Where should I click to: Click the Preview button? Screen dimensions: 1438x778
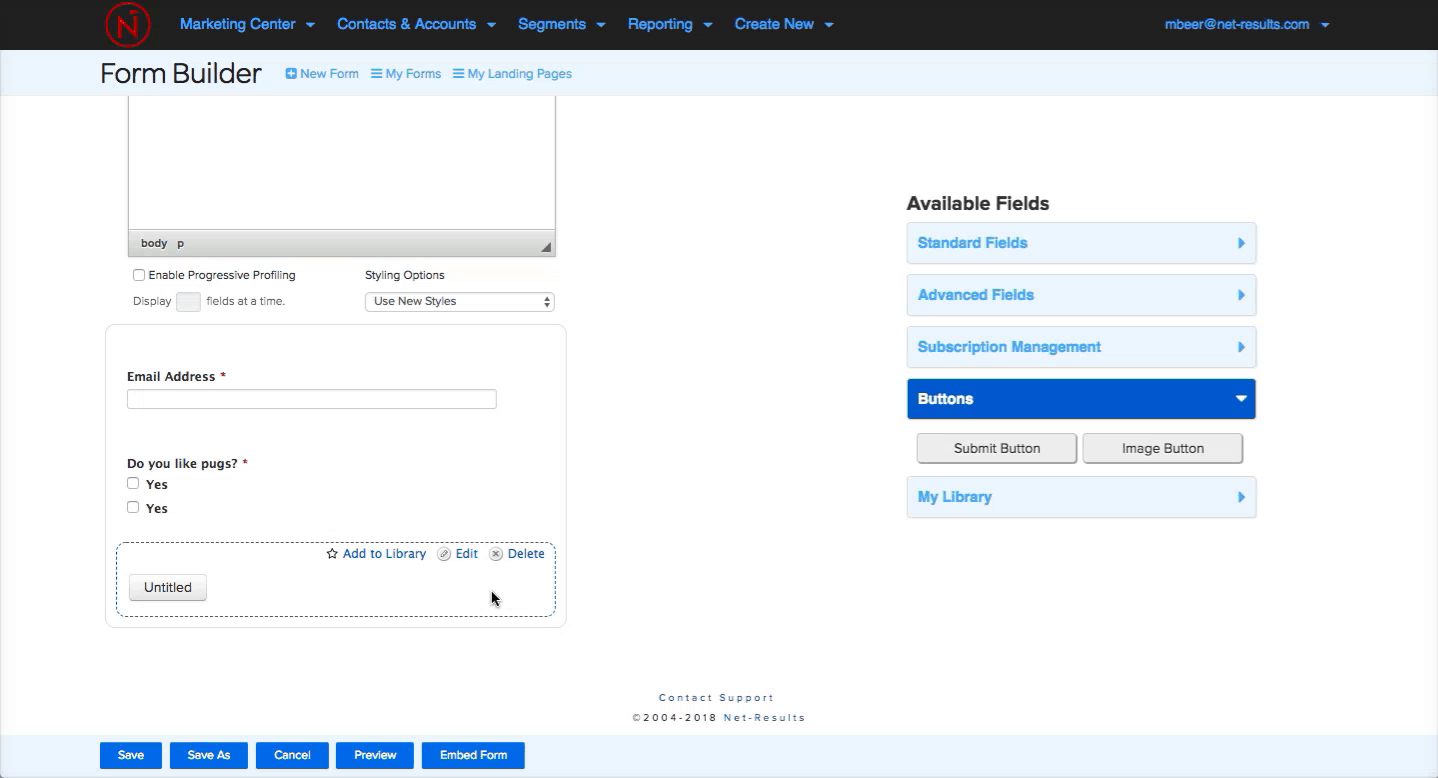375,755
